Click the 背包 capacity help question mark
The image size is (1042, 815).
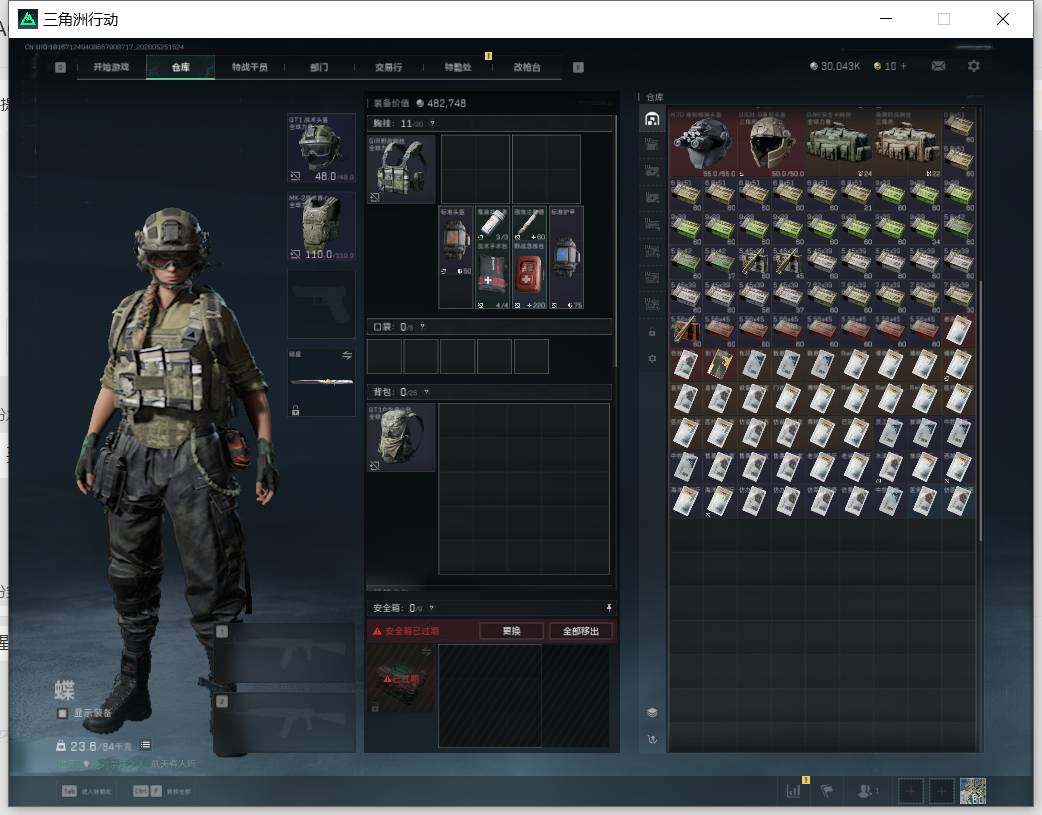426,392
